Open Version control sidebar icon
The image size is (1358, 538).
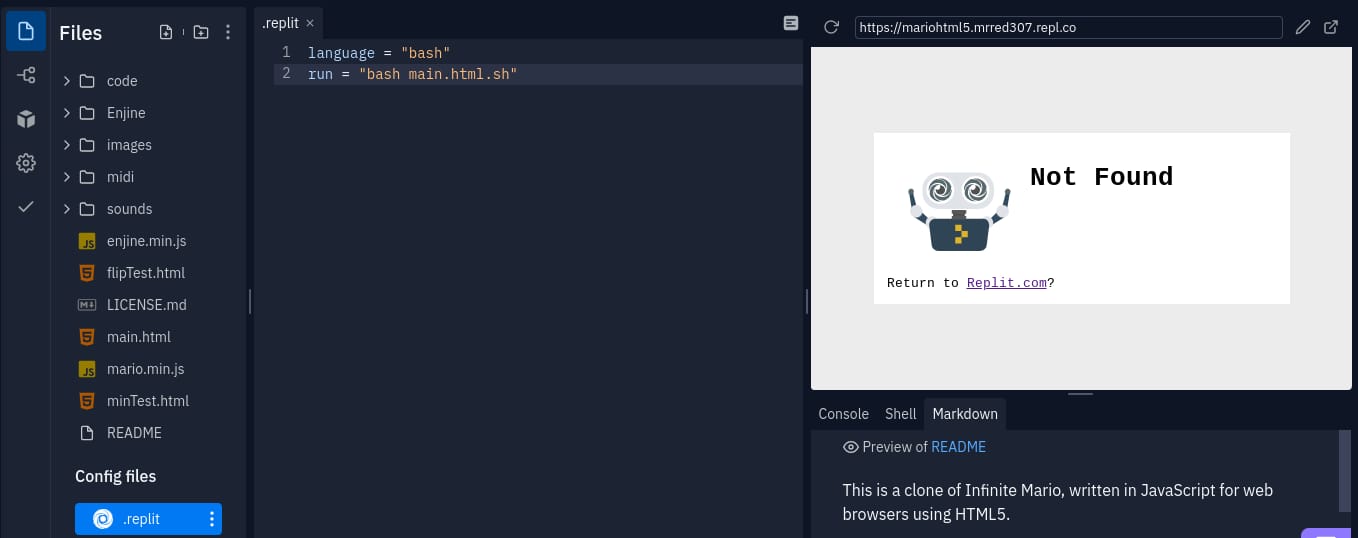(x=26, y=75)
